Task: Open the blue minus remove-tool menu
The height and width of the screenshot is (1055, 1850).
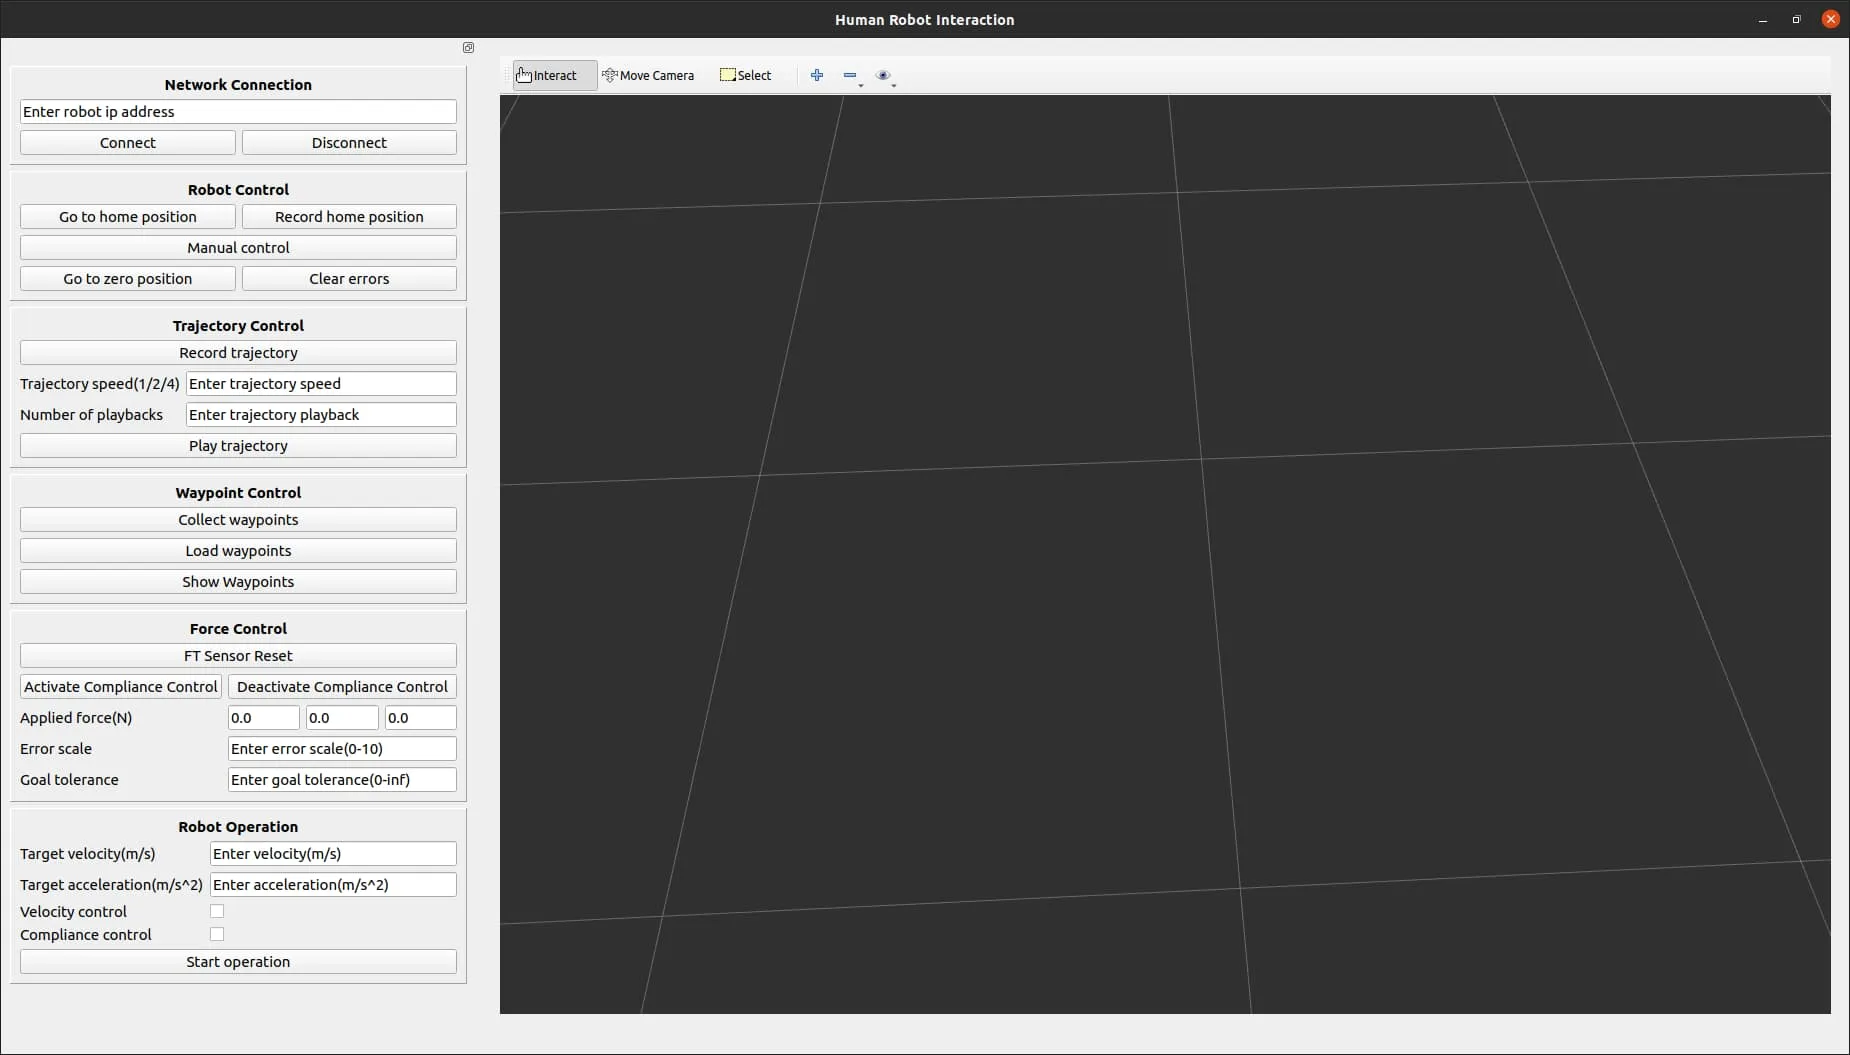Action: pos(851,76)
